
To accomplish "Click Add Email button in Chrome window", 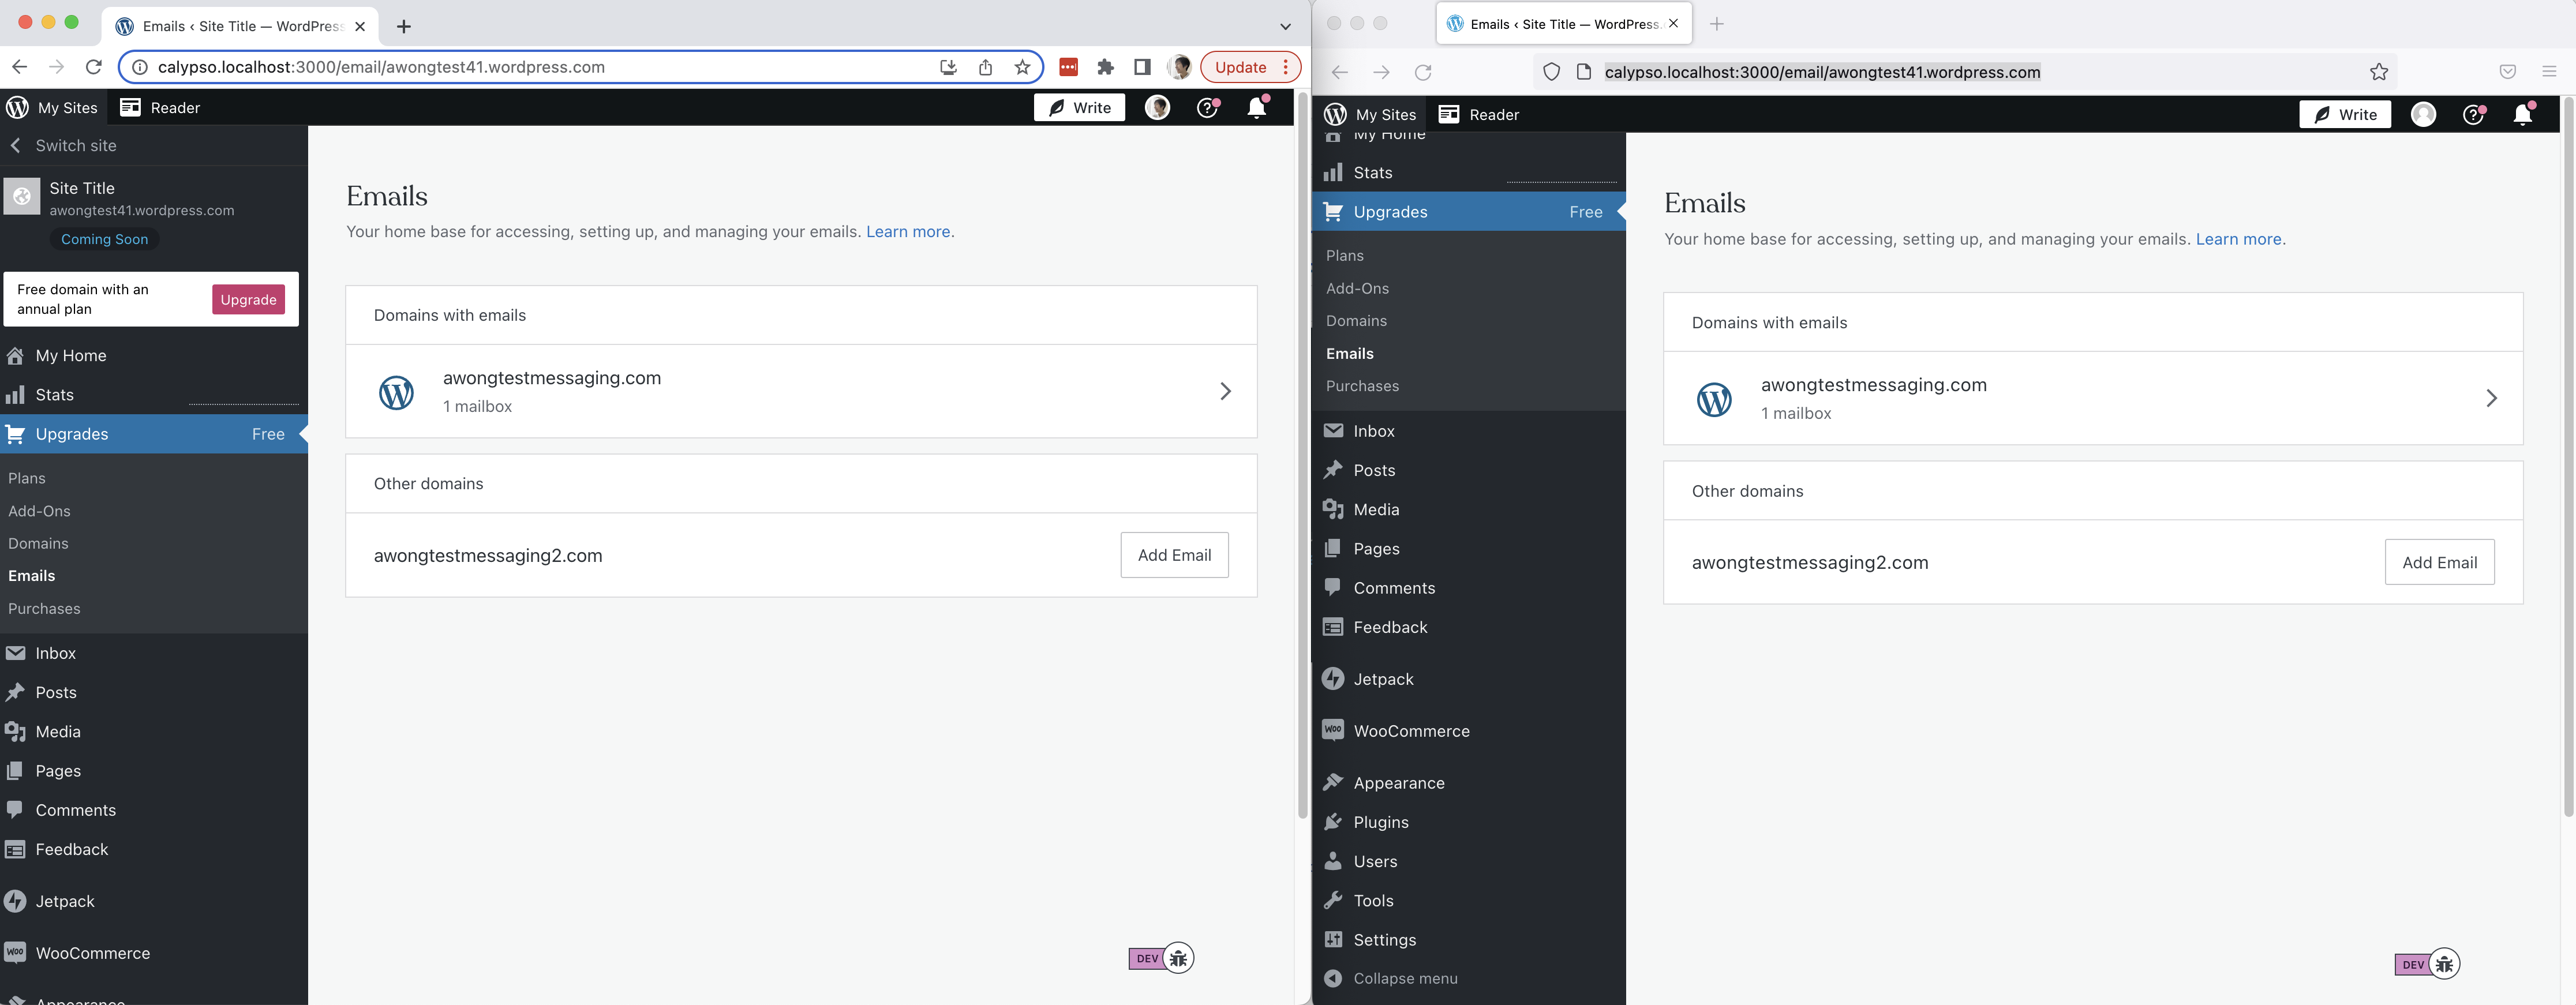I will [x=1174, y=555].
